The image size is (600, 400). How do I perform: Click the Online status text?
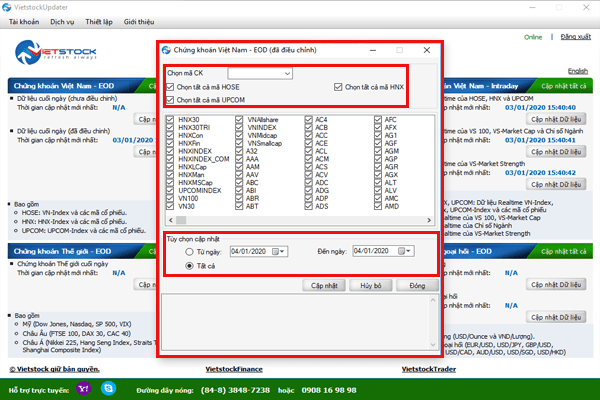click(533, 37)
